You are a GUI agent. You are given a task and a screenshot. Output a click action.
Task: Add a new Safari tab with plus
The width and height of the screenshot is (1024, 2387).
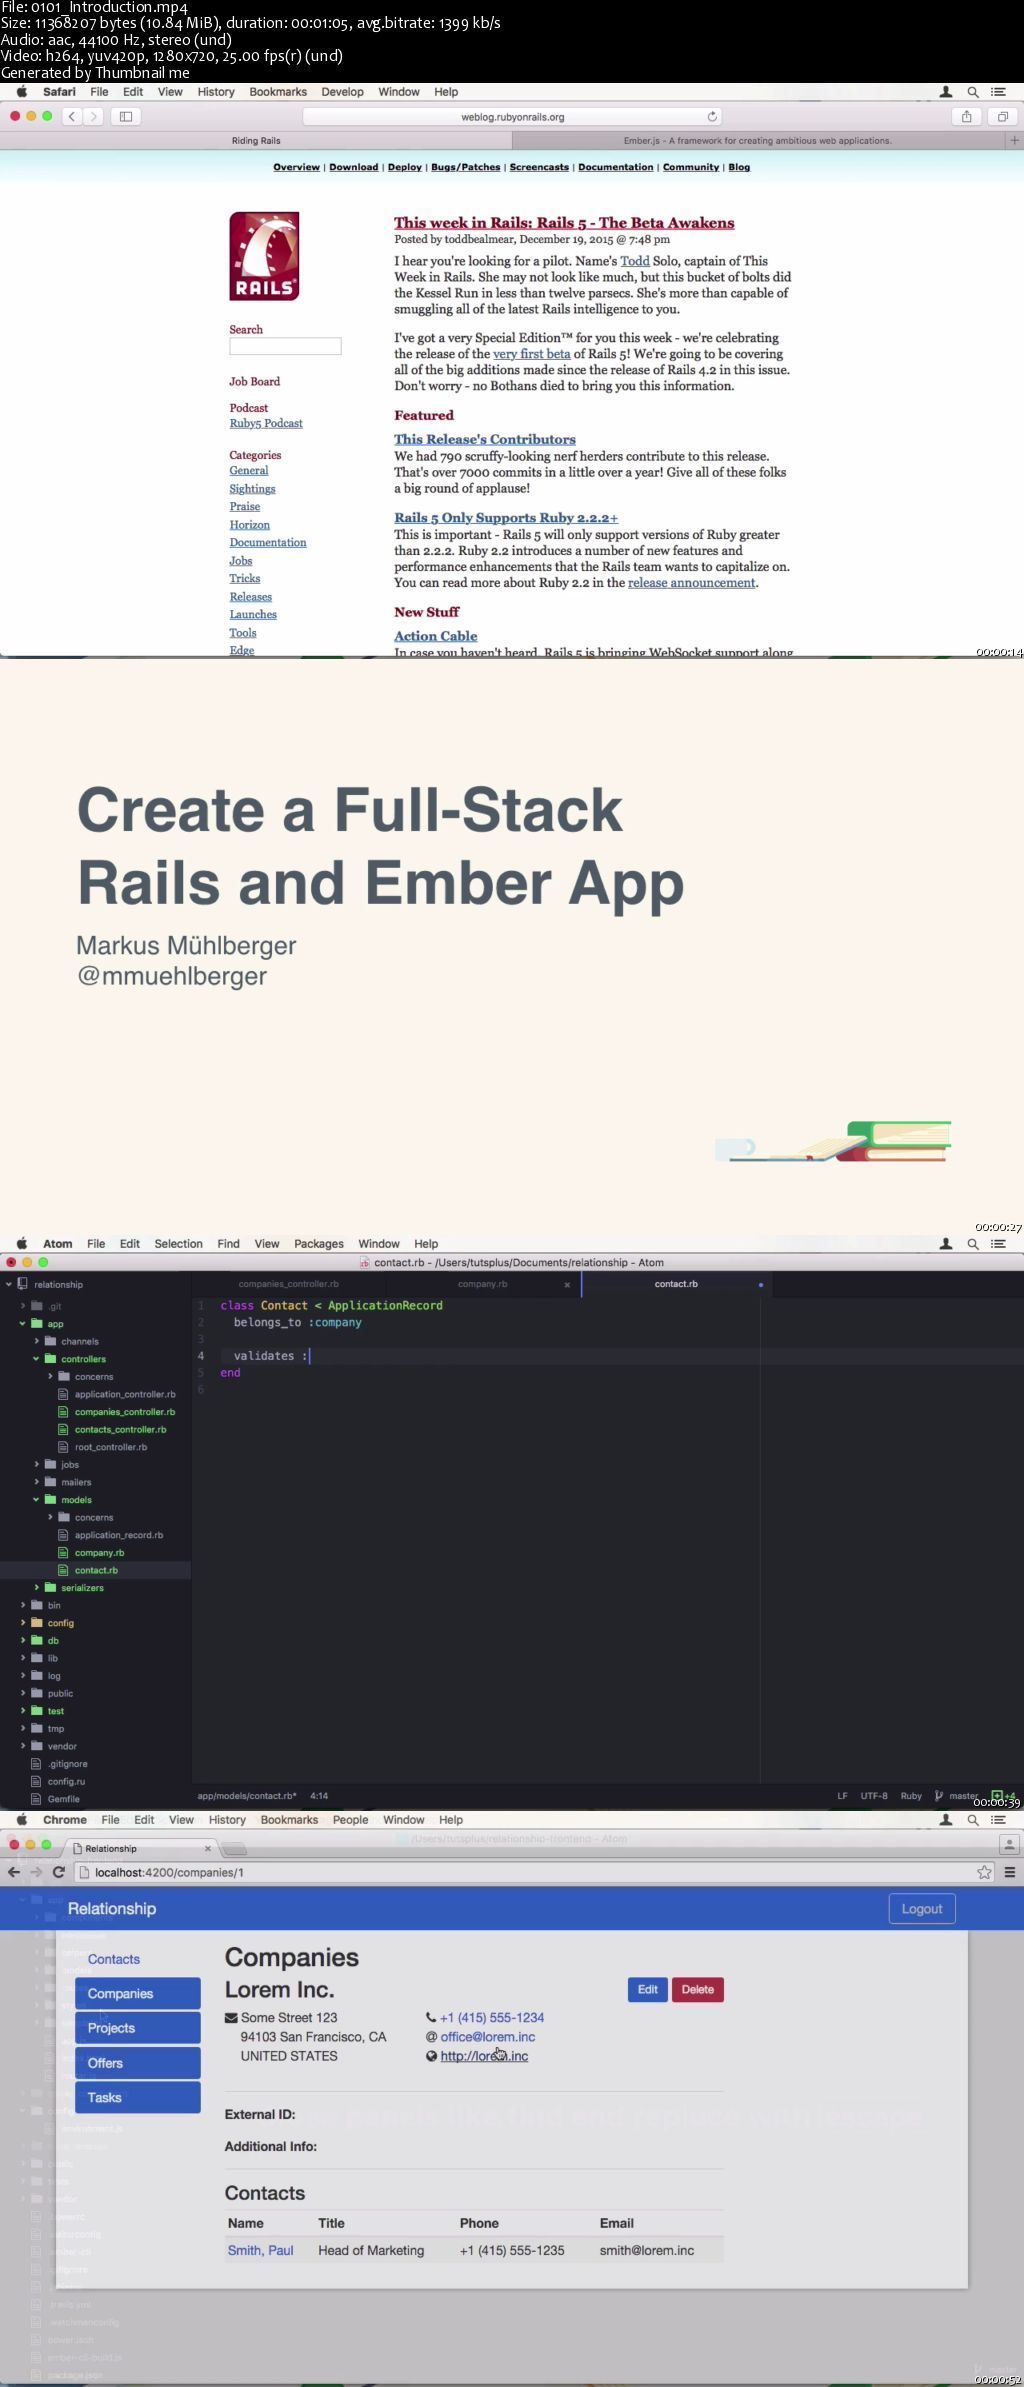[1014, 141]
